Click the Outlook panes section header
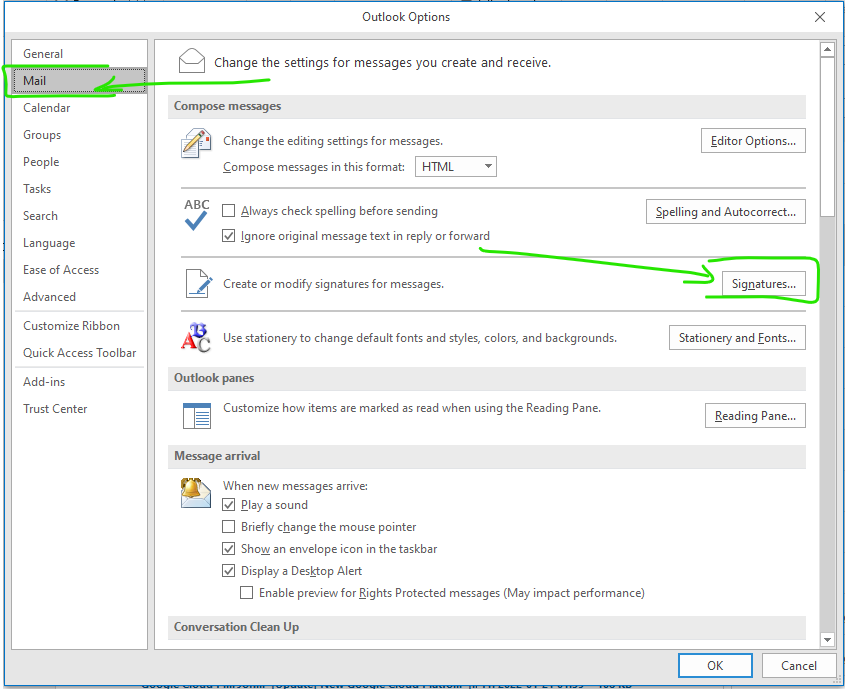This screenshot has width=845, height=689. coord(487,379)
